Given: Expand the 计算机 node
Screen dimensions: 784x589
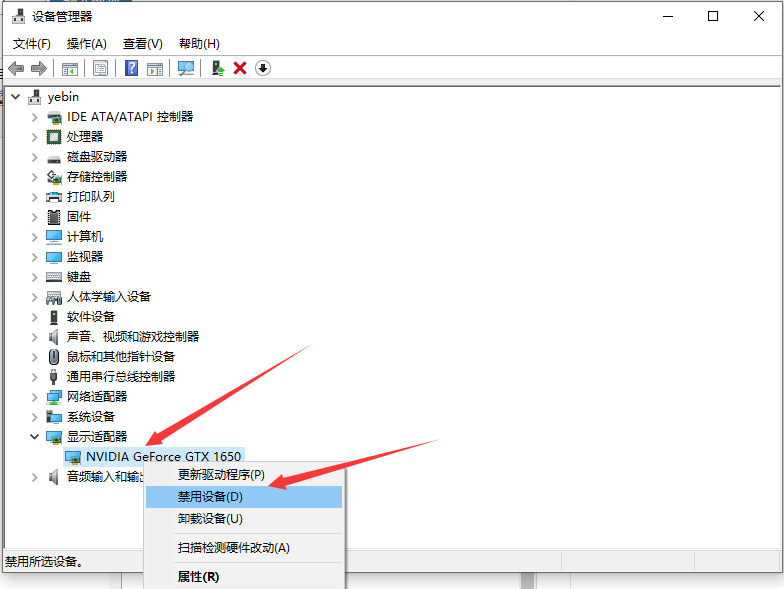Looking at the screenshot, I should 34,237.
